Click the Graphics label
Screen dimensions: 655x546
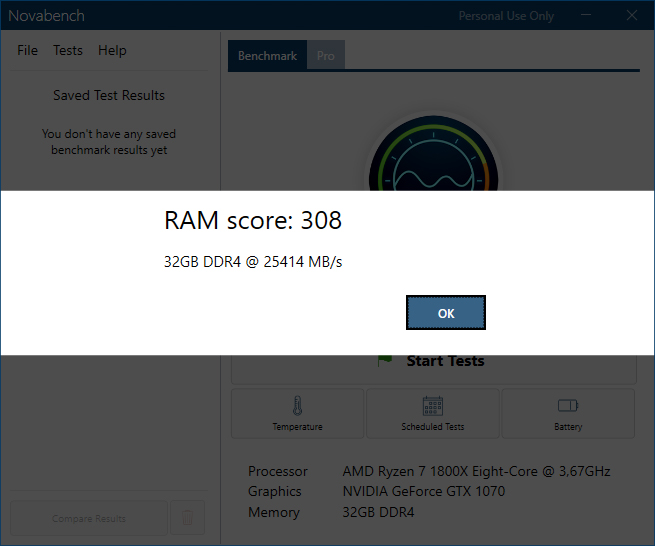coord(274,492)
